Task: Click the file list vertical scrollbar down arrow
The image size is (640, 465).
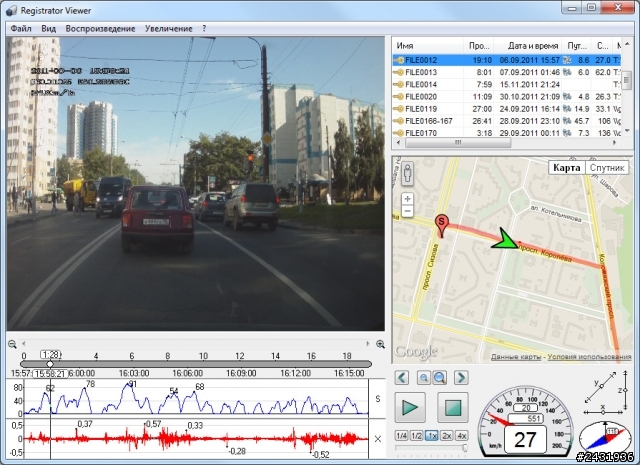Action: pyautogui.click(x=627, y=131)
